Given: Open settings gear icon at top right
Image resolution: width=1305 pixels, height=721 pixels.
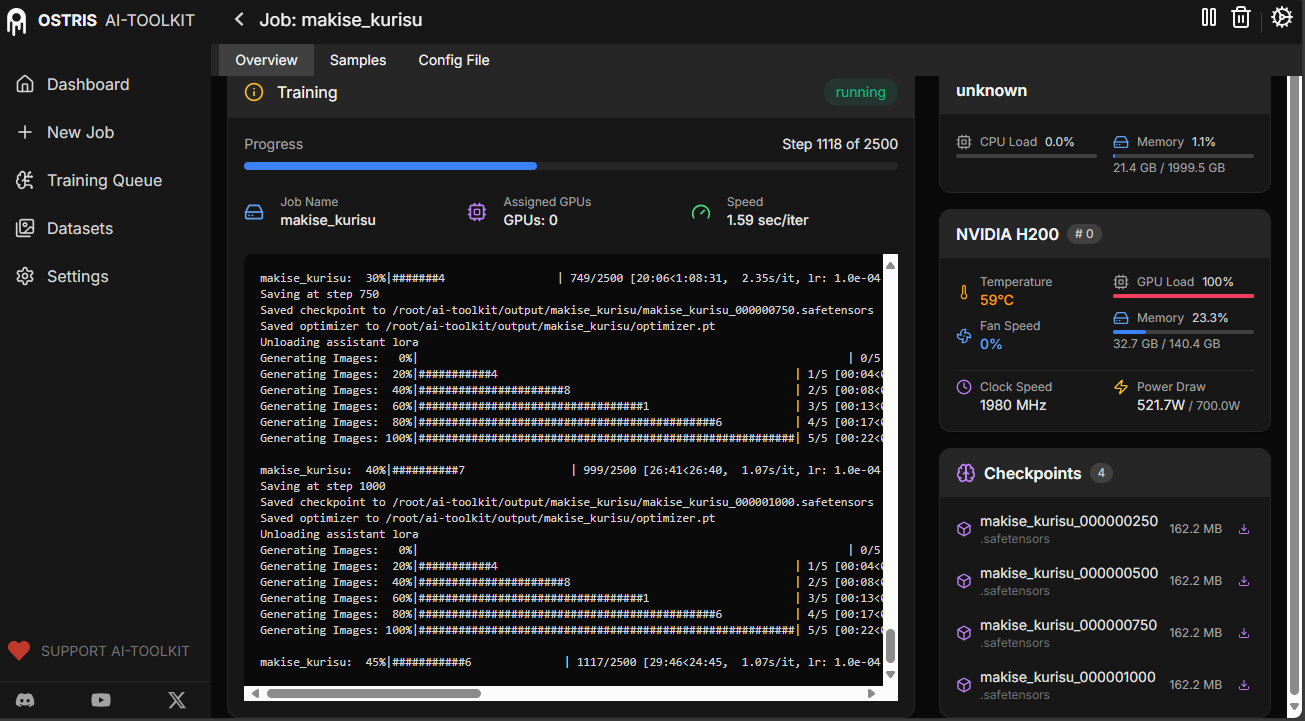Looking at the screenshot, I should pos(1281,18).
